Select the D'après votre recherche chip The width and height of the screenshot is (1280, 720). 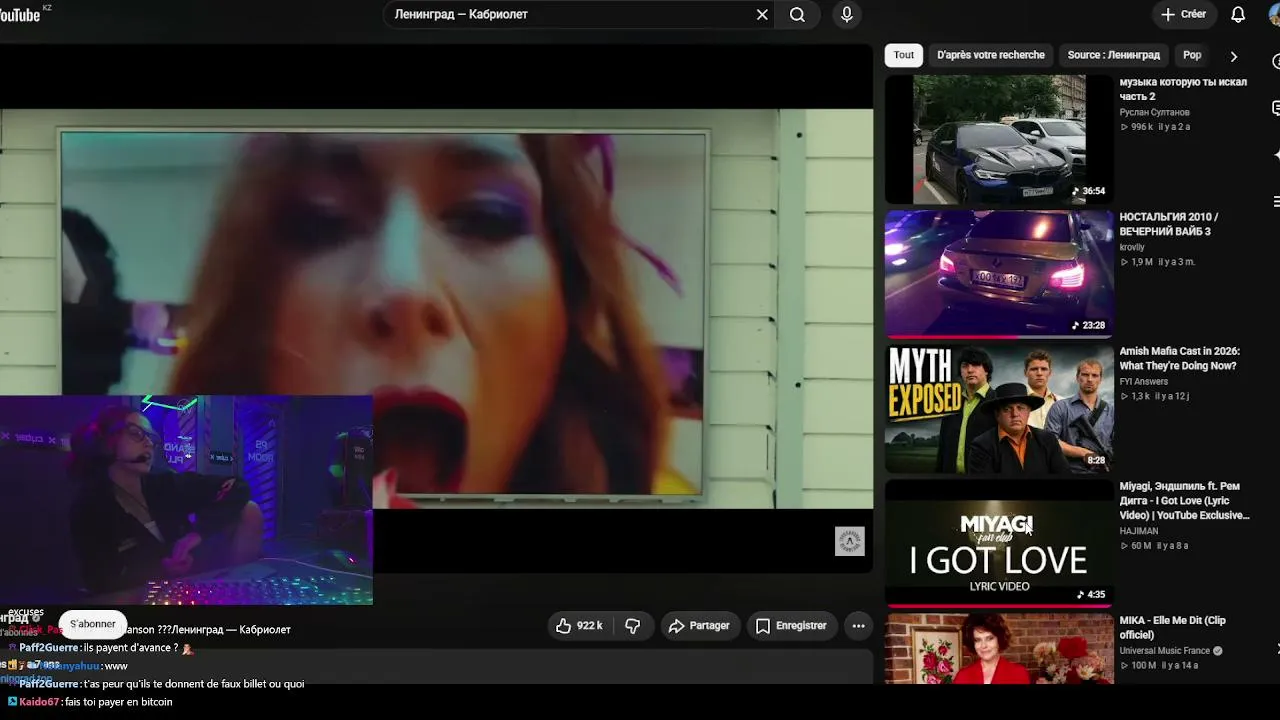(991, 55)
